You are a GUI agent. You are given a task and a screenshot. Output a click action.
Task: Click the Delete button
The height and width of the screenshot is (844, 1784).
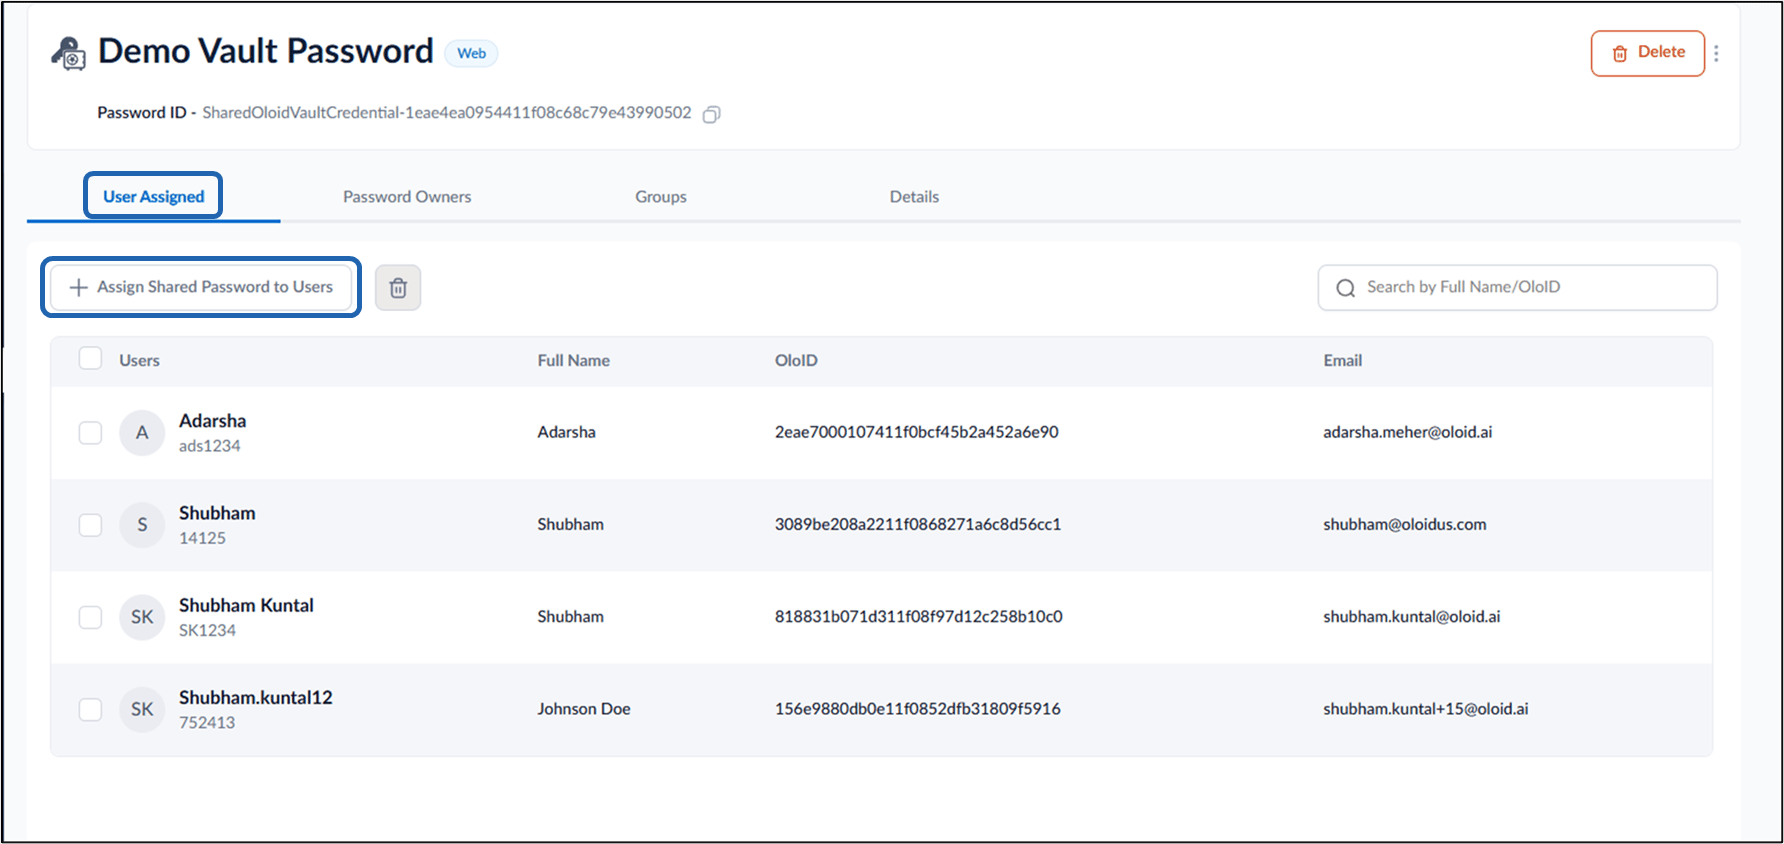pos(1648,53)
